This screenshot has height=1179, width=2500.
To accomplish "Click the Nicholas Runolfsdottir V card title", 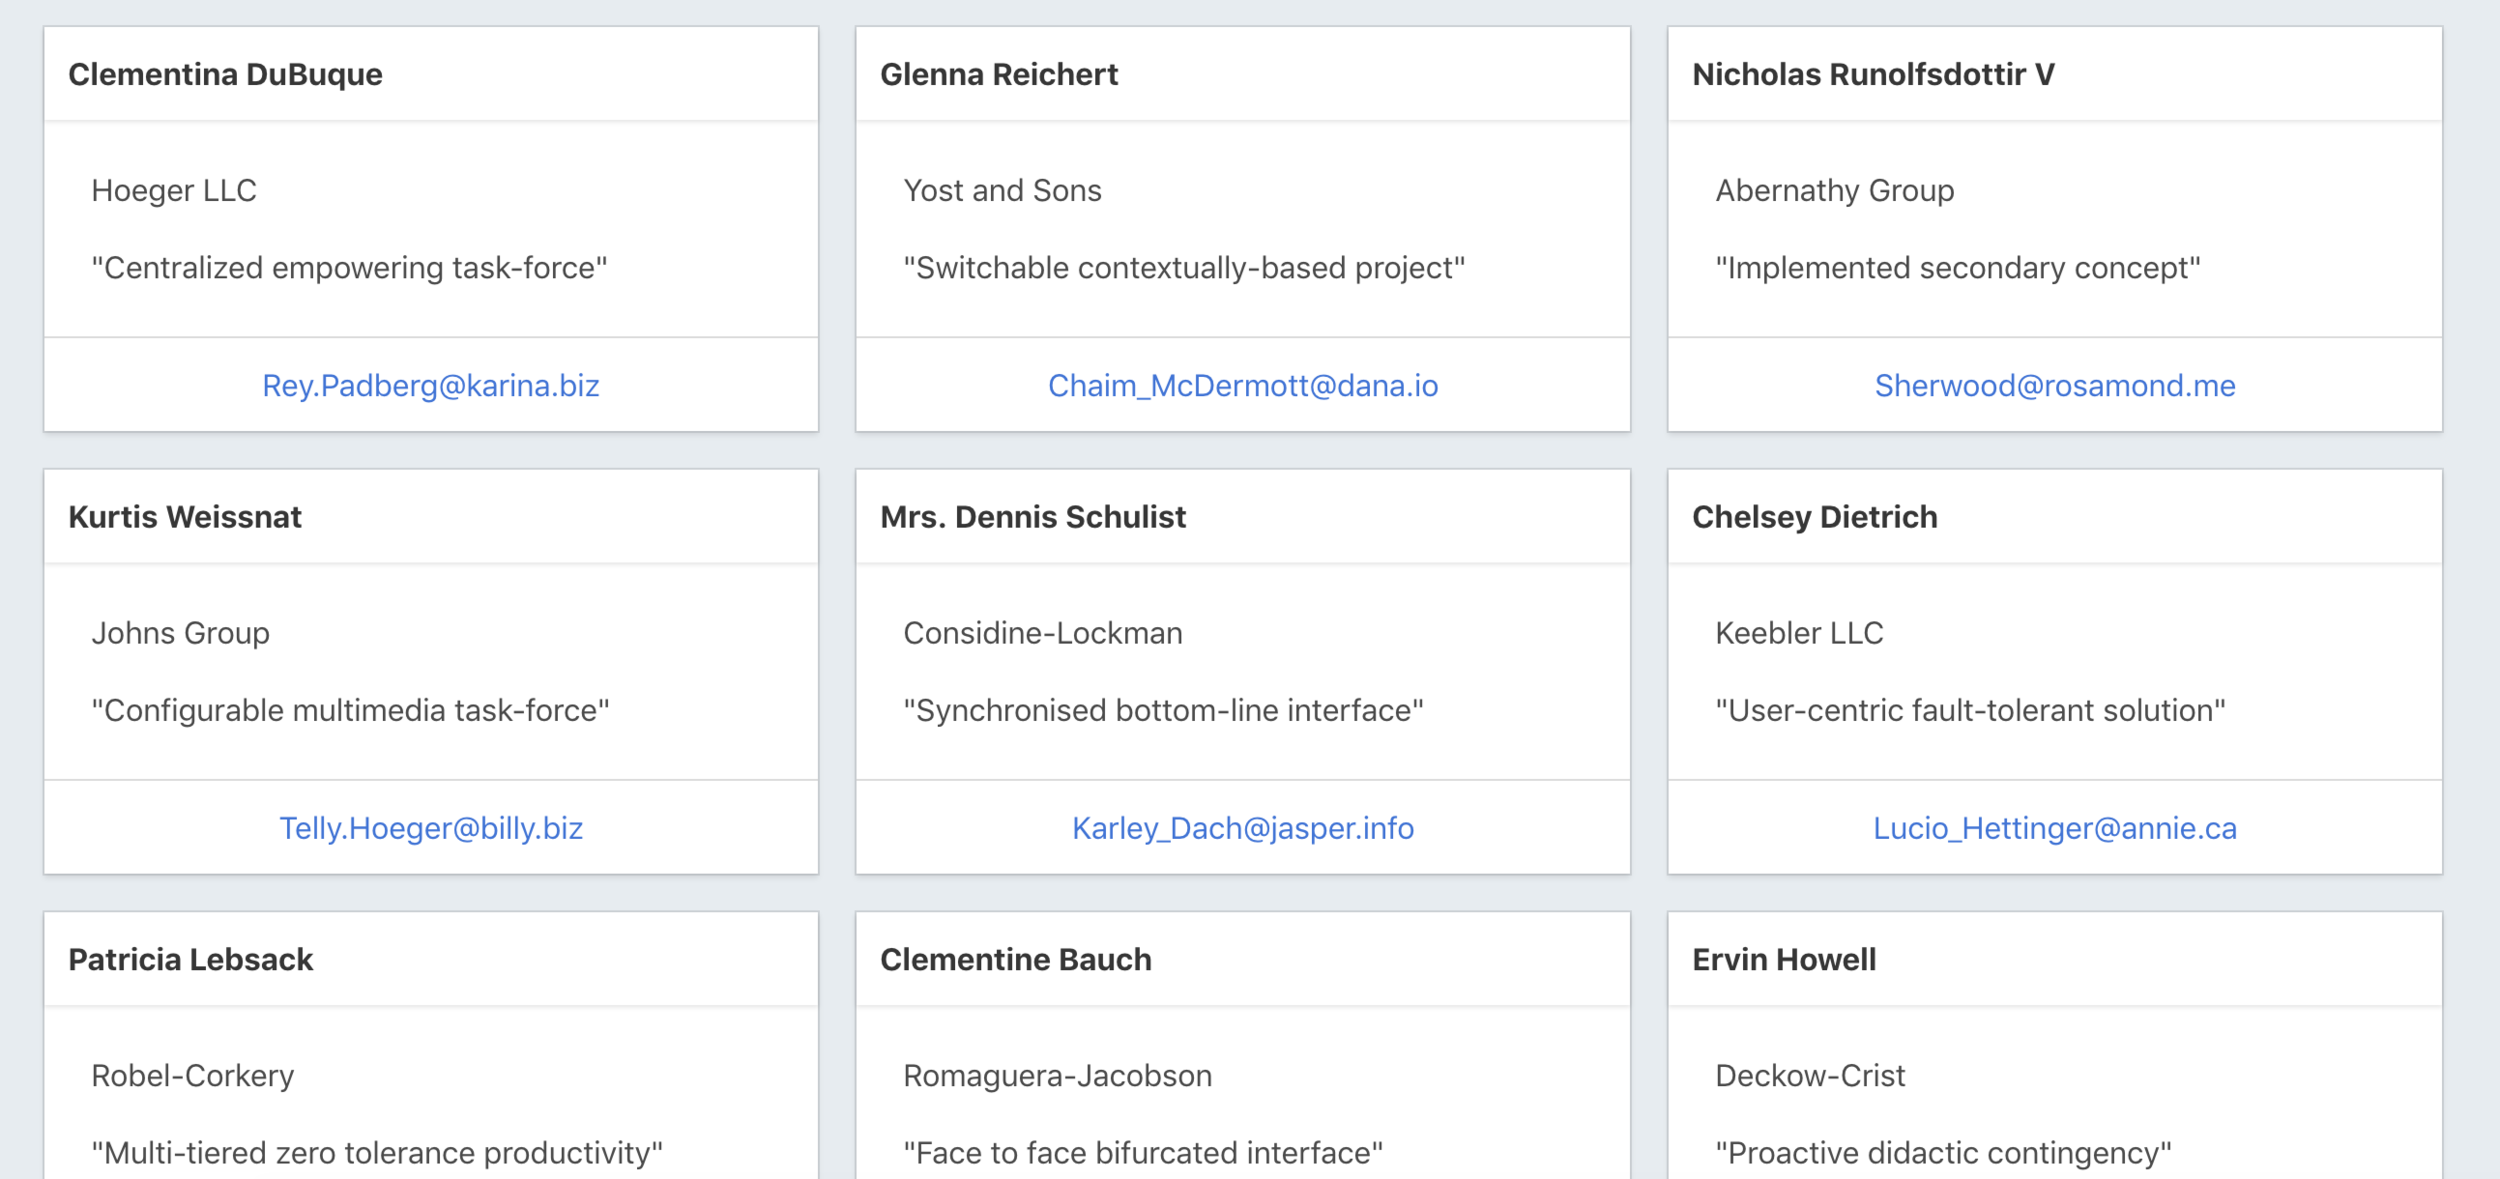I will point(1873,74).
